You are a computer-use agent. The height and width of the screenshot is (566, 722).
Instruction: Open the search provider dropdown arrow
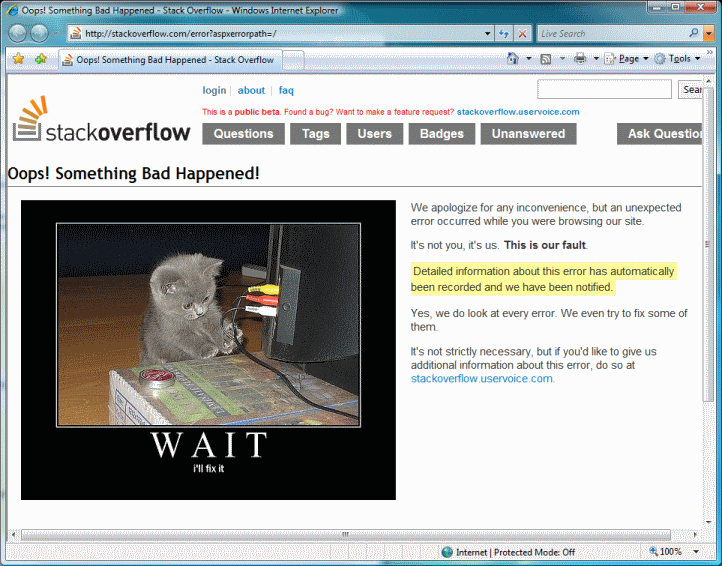708,34
